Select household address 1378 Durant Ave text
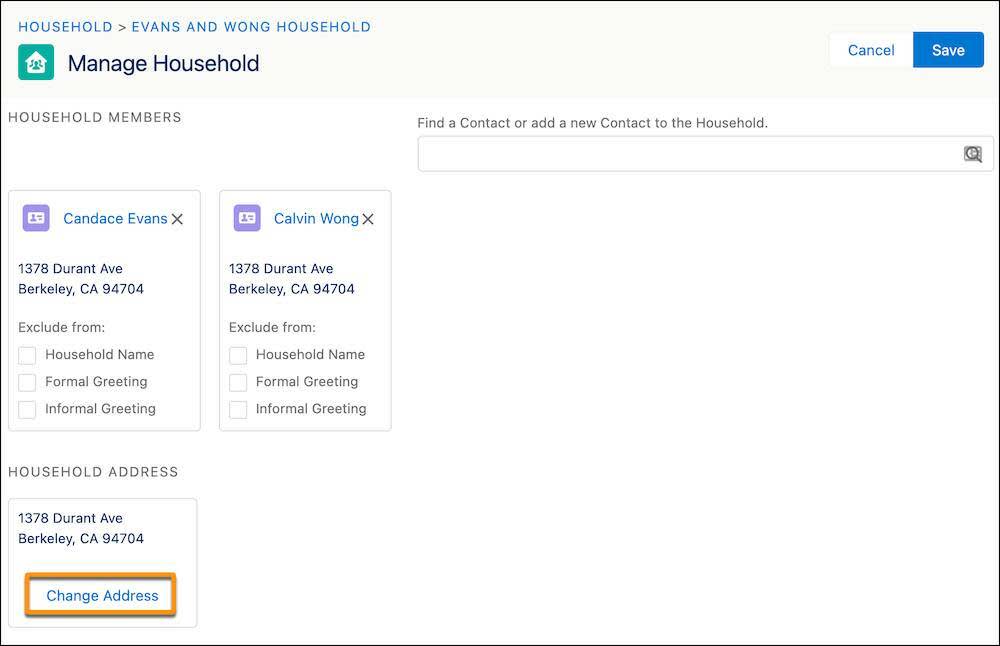Viewport: 1000px width, 646px height. [70, 518]
